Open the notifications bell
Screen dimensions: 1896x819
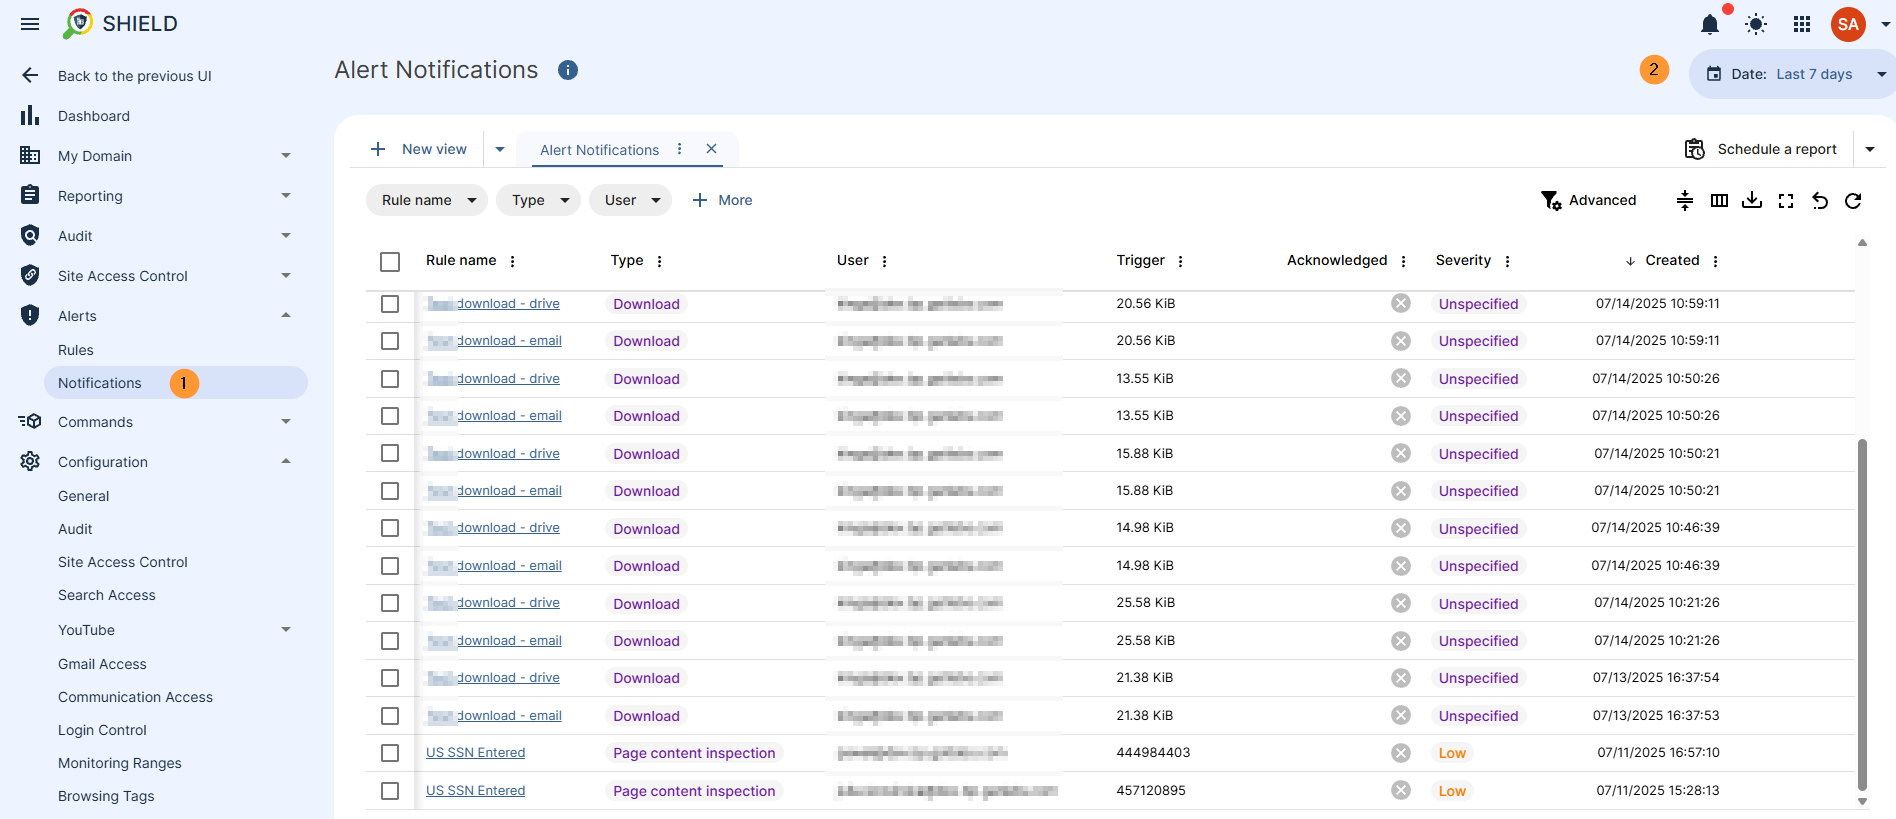(x=1710, y=24)
